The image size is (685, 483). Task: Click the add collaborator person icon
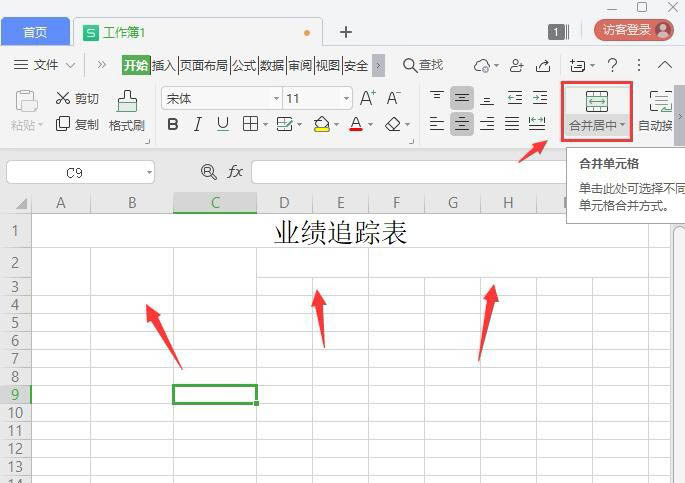coord(516,66)
